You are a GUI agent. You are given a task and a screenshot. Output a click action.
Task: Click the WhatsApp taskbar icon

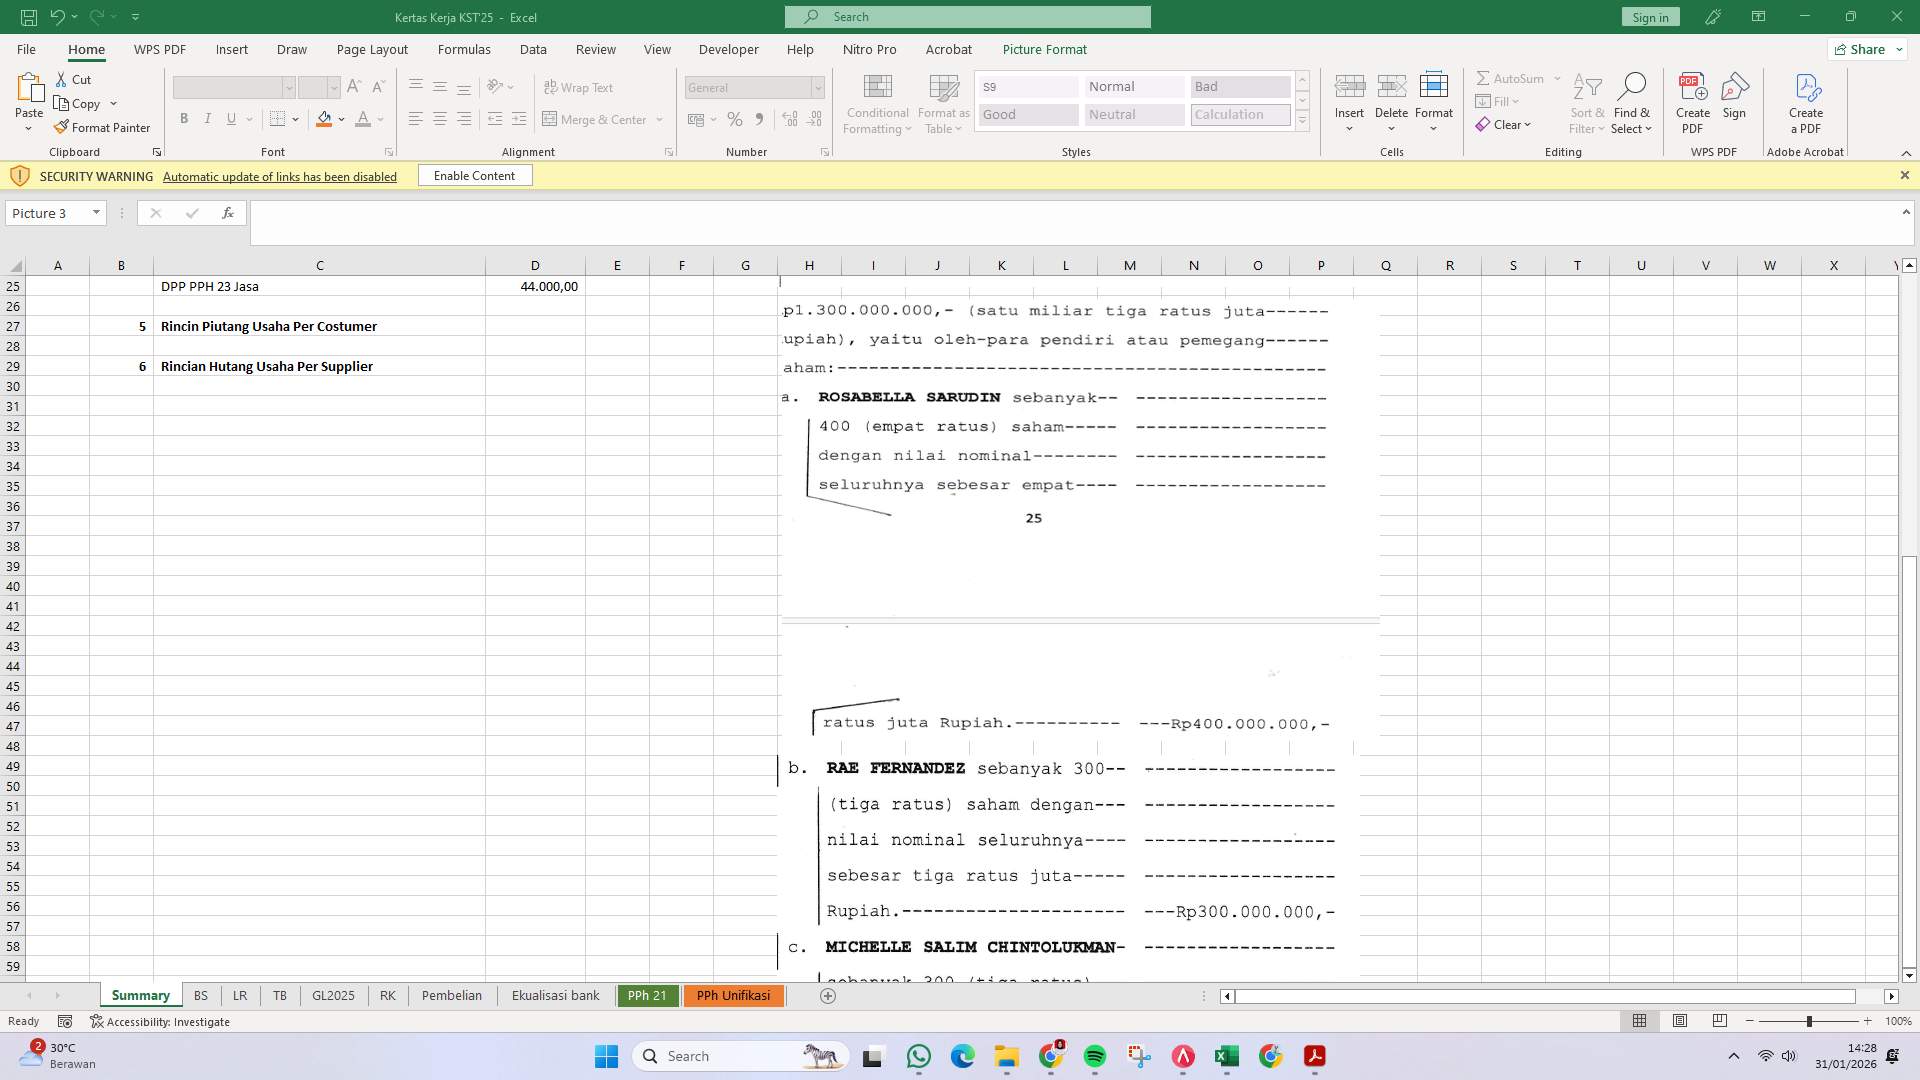pyautogui.click(x=919, y=1056)
